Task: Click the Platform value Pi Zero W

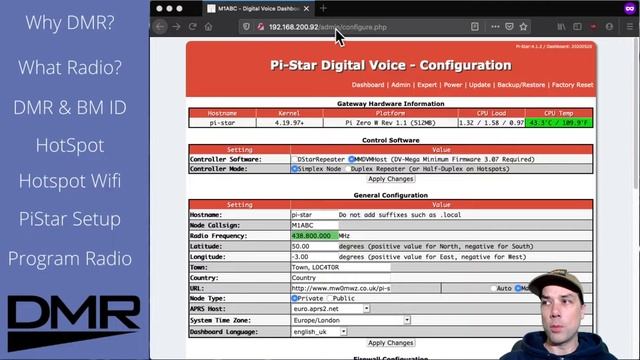Action: [390, 123]
